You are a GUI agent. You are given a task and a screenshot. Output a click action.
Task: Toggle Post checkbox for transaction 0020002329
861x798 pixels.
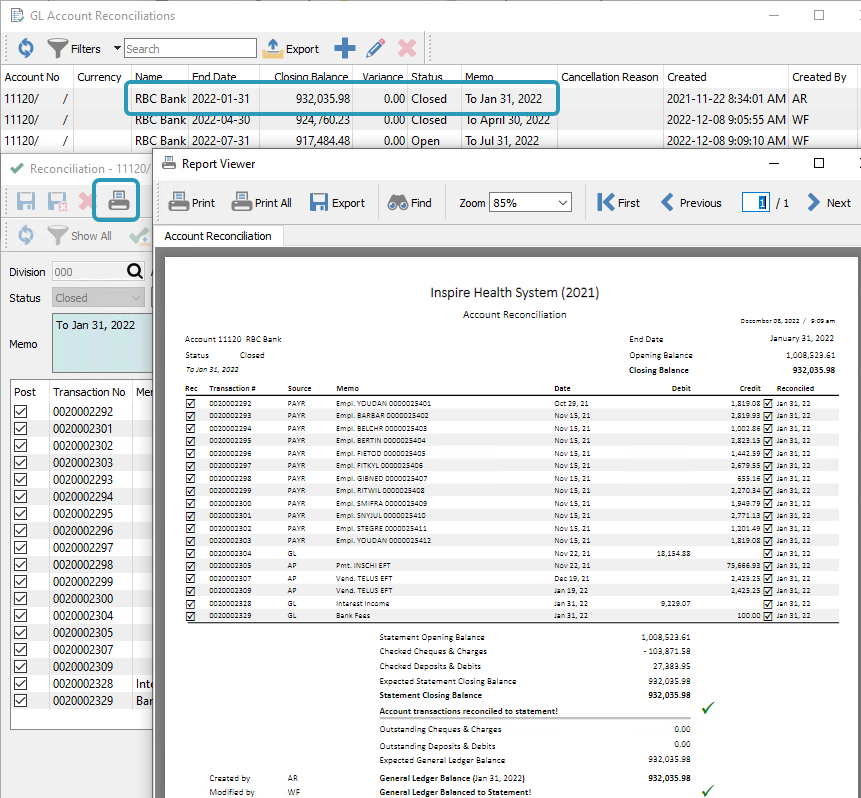pos(20,700)
